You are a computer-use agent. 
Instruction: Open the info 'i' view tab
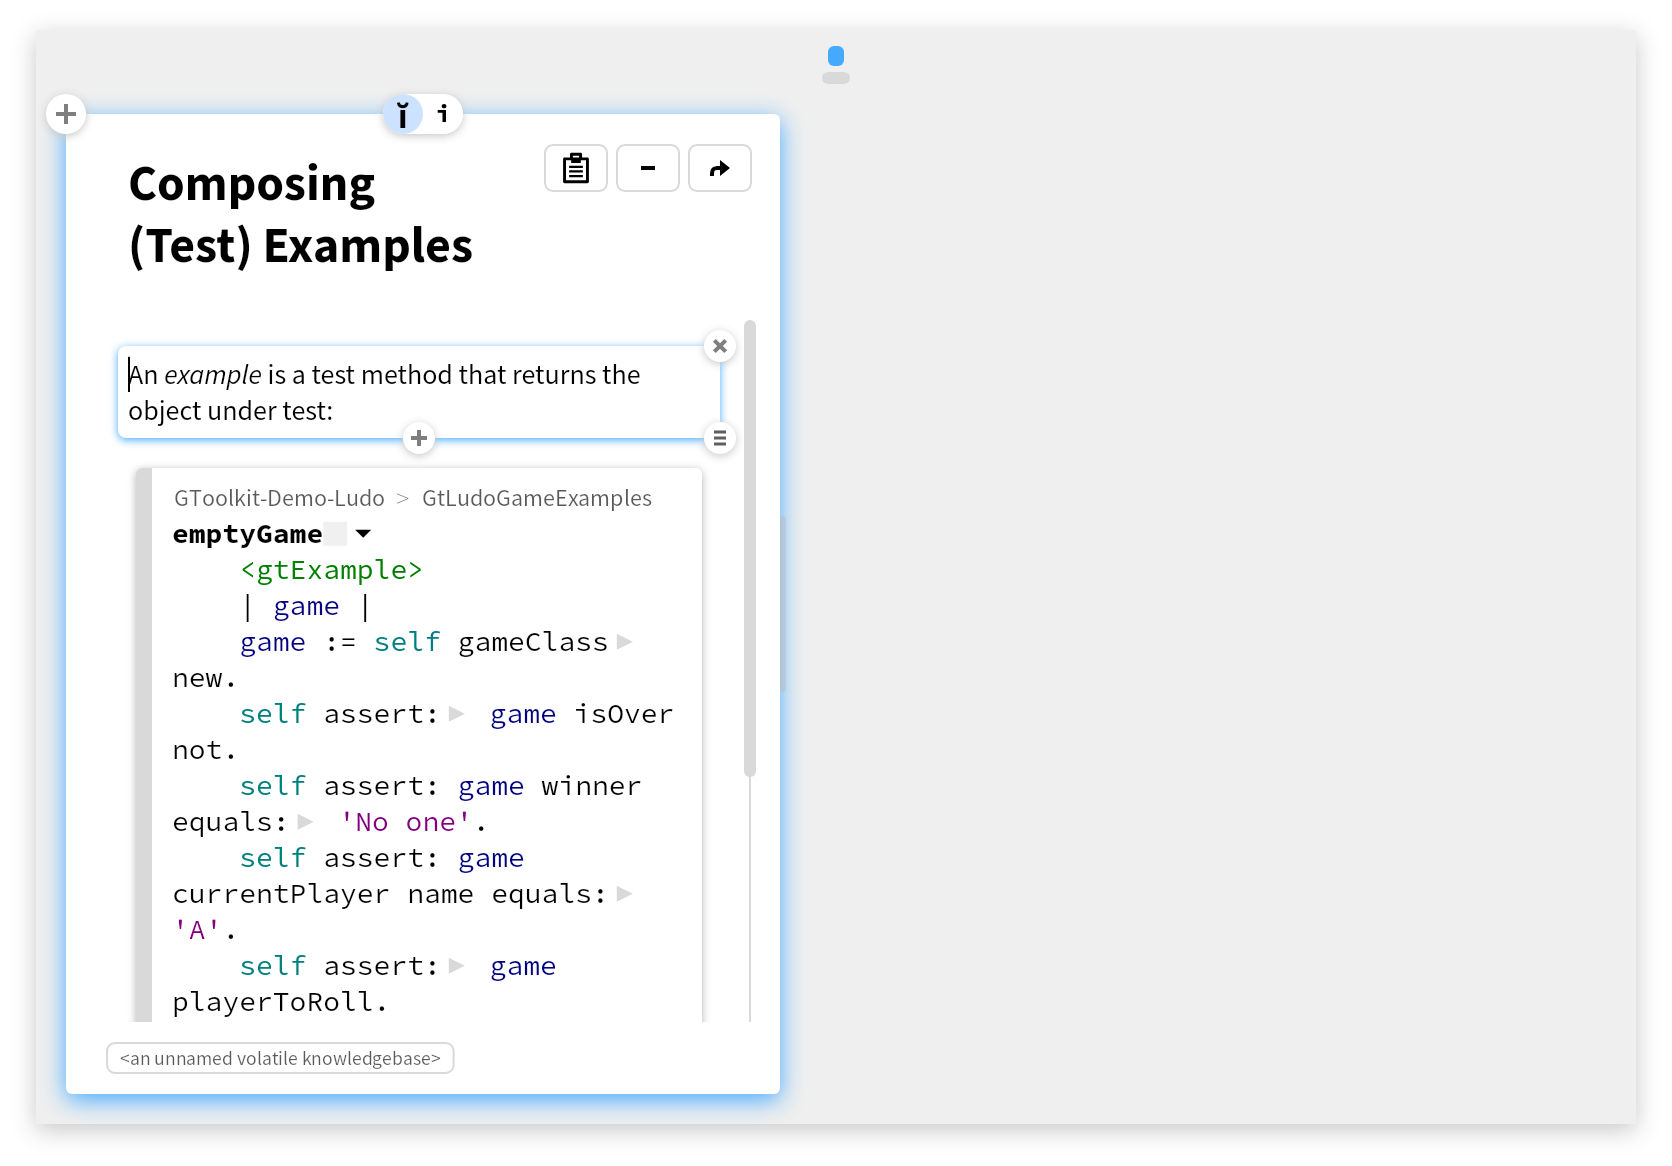443,114
